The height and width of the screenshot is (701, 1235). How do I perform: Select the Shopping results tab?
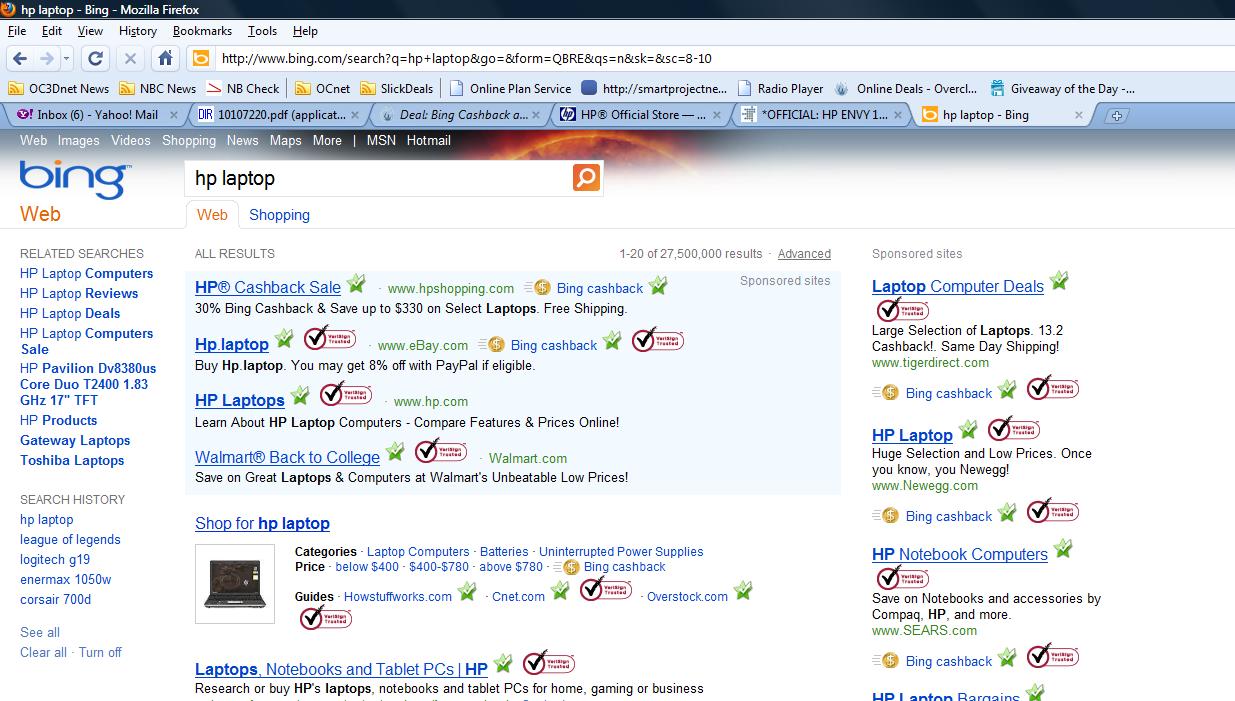click(x=279, y=215)
